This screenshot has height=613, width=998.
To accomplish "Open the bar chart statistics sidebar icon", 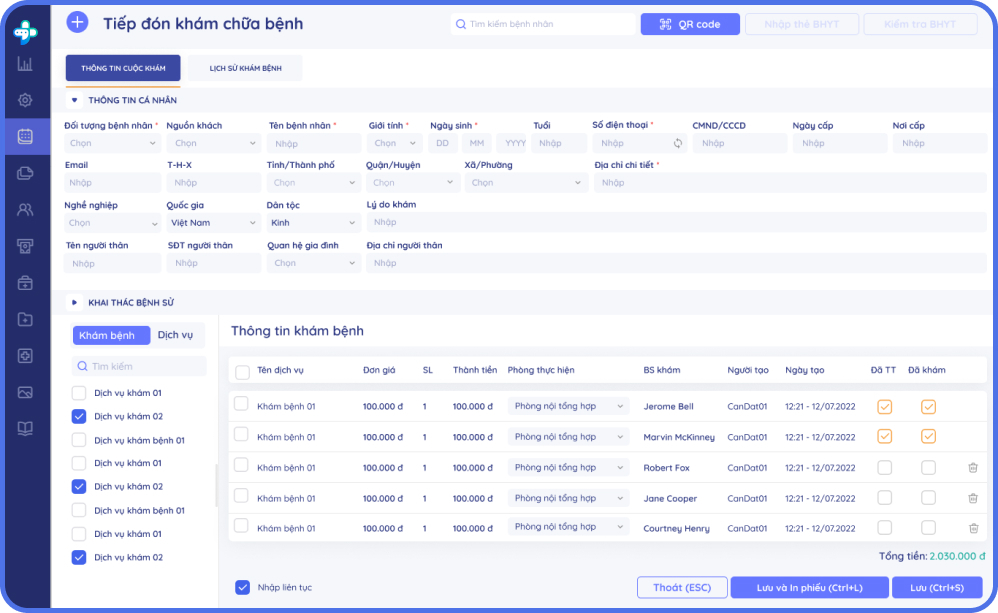I will click(25, 64).
